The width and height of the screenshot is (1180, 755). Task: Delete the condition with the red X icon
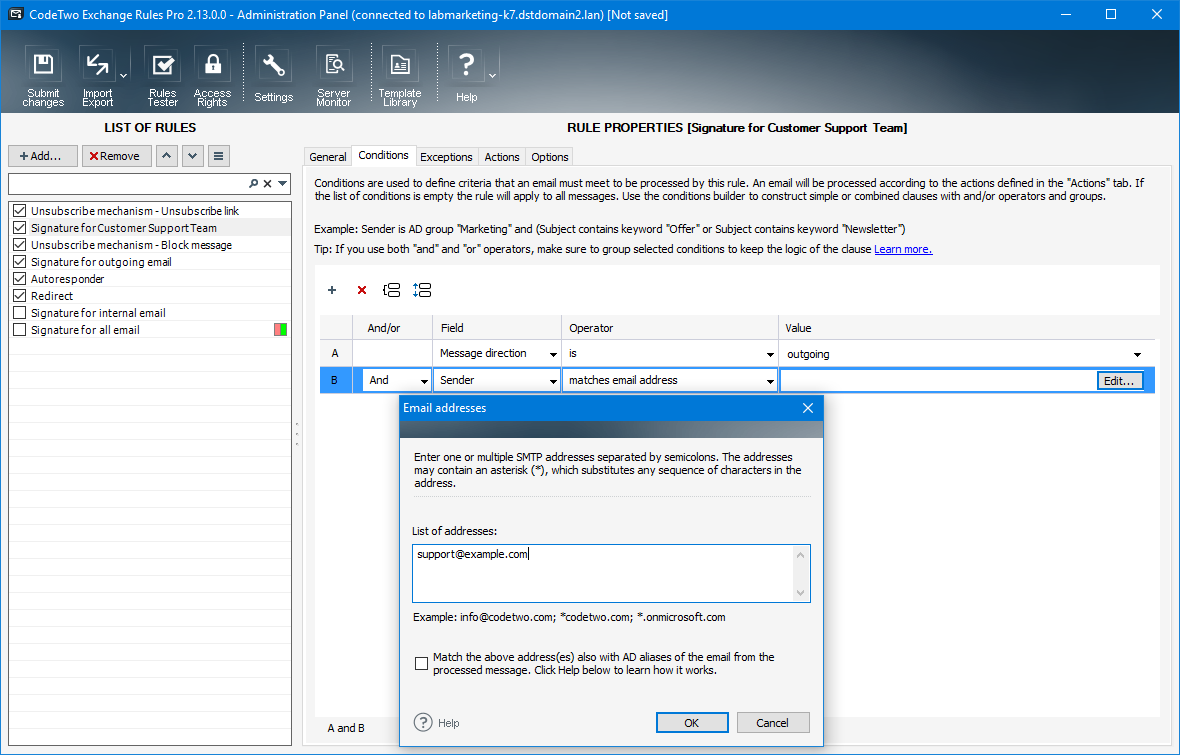362,290
